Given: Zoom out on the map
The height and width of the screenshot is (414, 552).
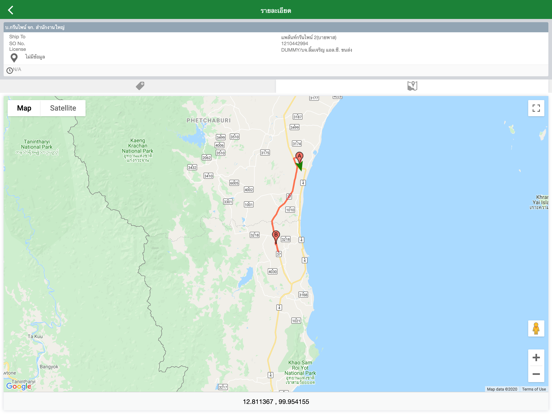Looking at the screenshot, I should pyautogui.click(x=536, y=374).
